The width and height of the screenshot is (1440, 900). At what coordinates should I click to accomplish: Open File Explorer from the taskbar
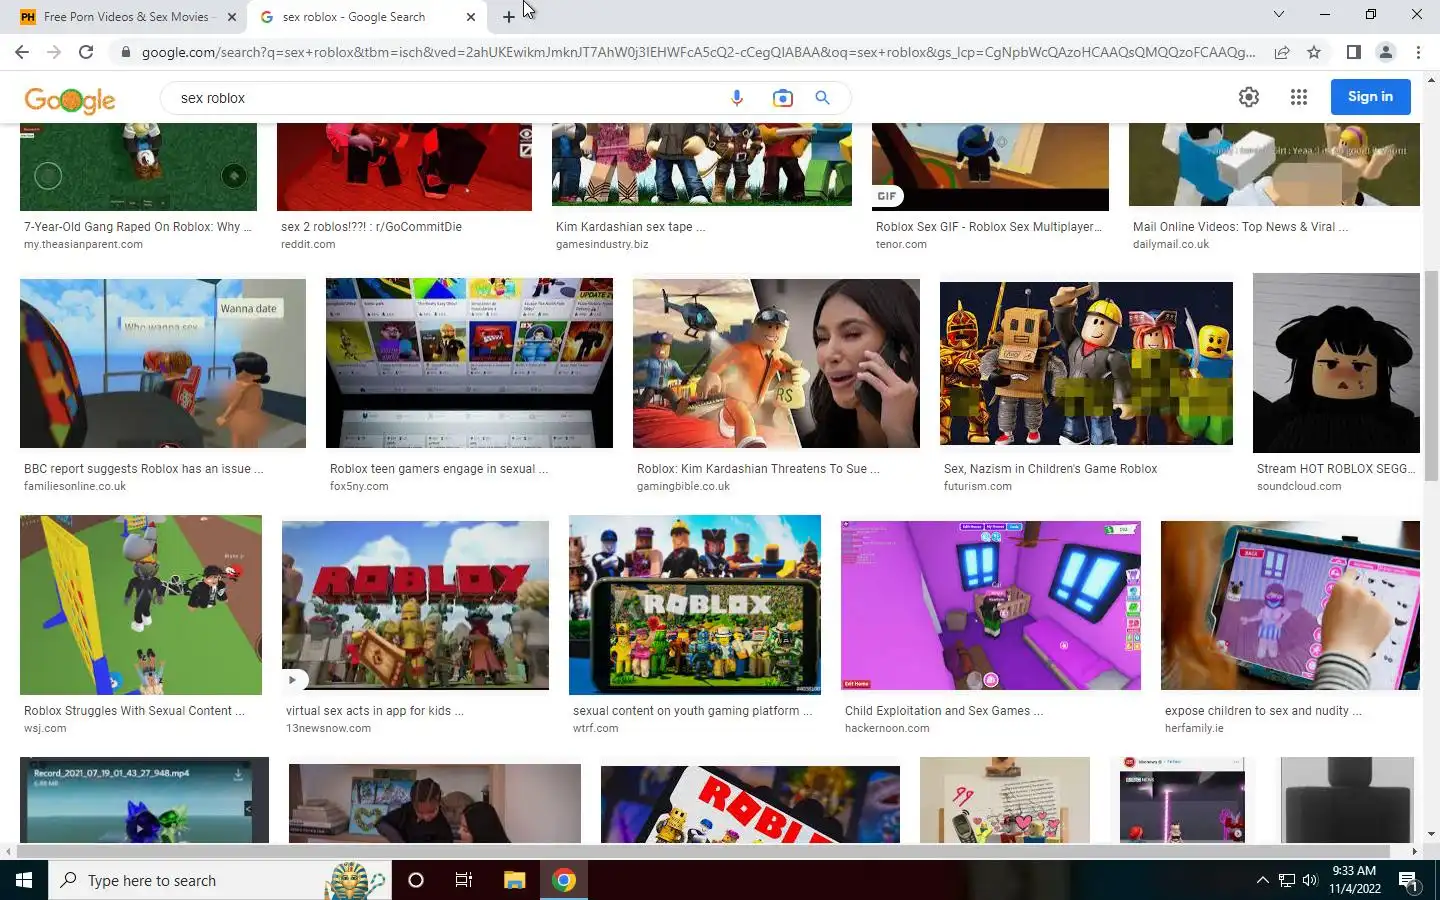point(514,880)
